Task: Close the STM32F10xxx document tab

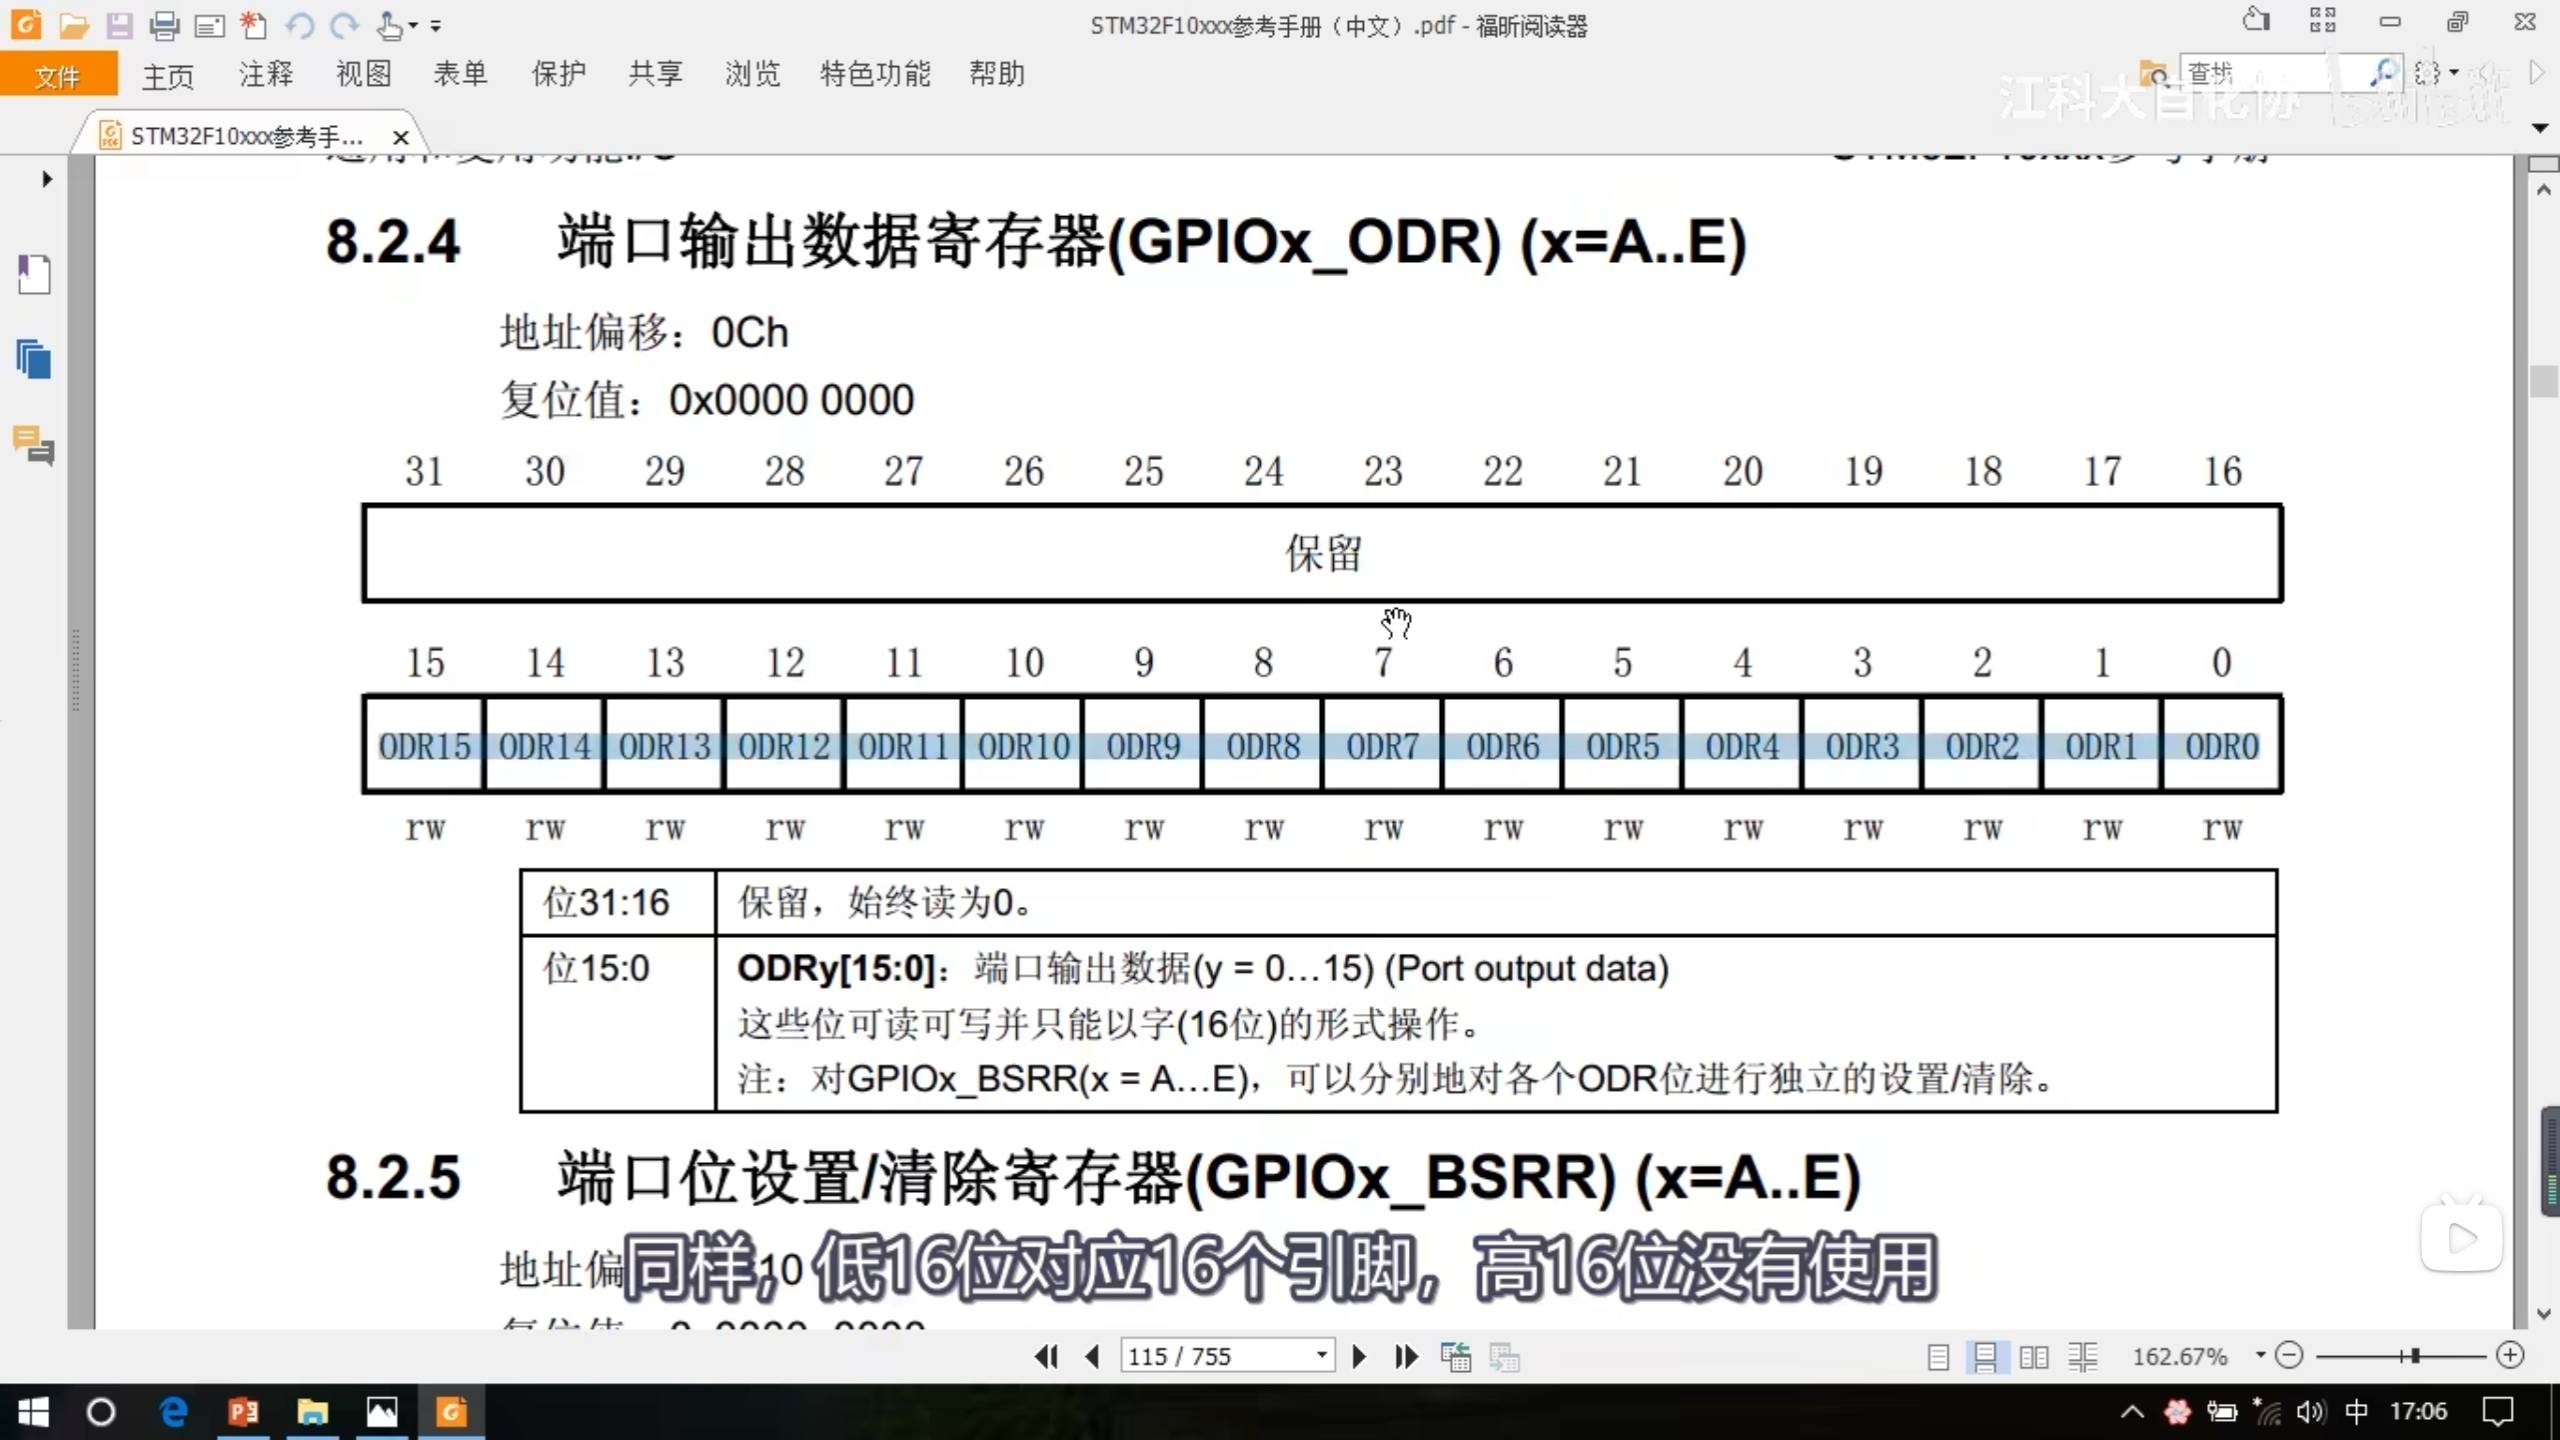Action: click(401, 137)
